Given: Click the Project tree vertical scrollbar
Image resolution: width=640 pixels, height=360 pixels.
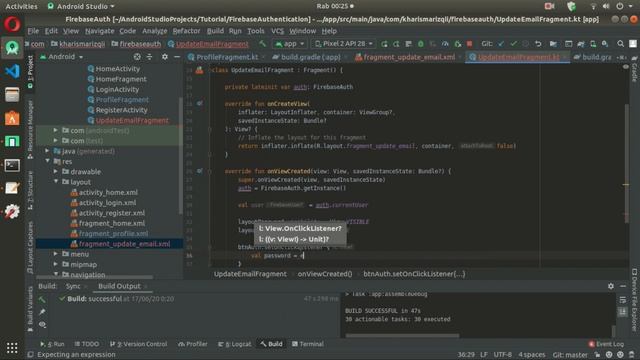Looking at the screenshot, I should [x=180, y=155].
